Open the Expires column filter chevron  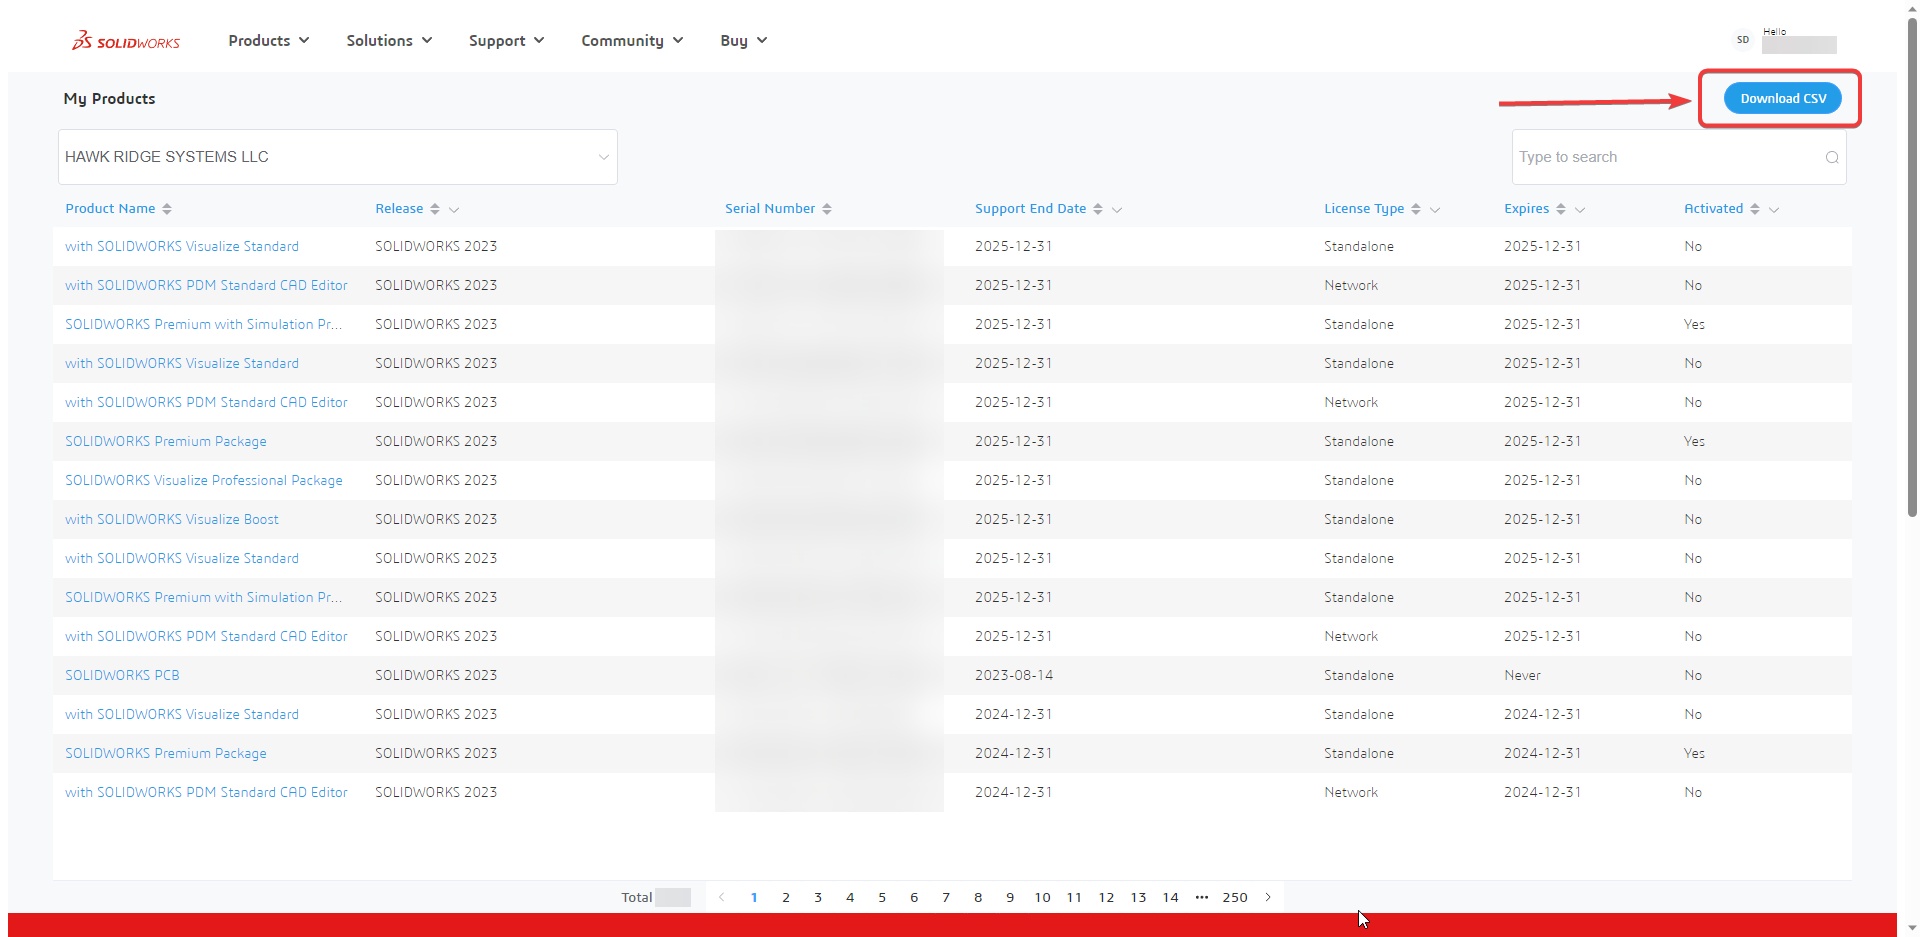pos(1580,210)
